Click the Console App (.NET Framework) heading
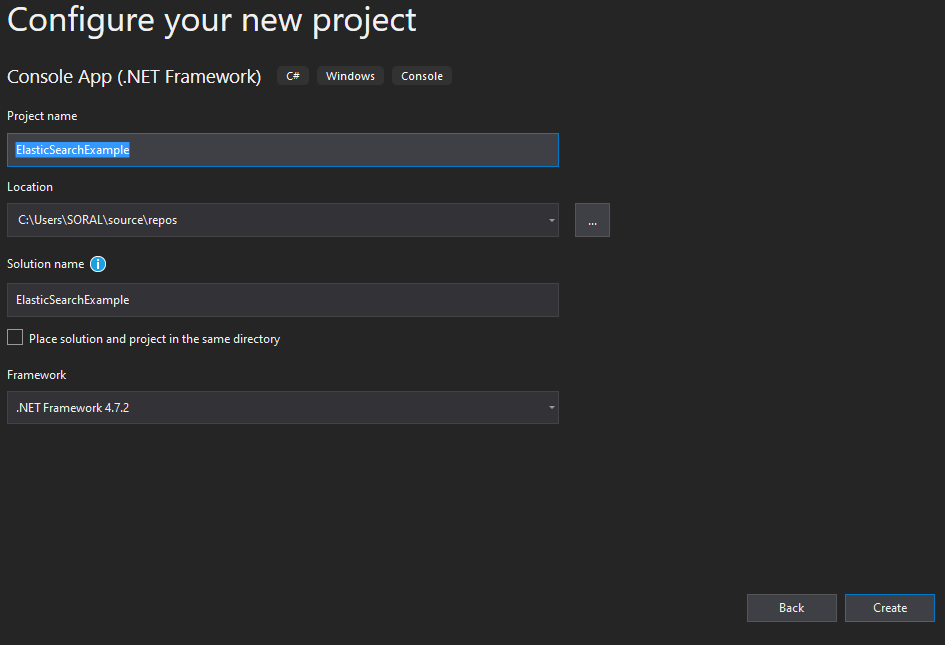945x645 pixels. tap(134, 77)
